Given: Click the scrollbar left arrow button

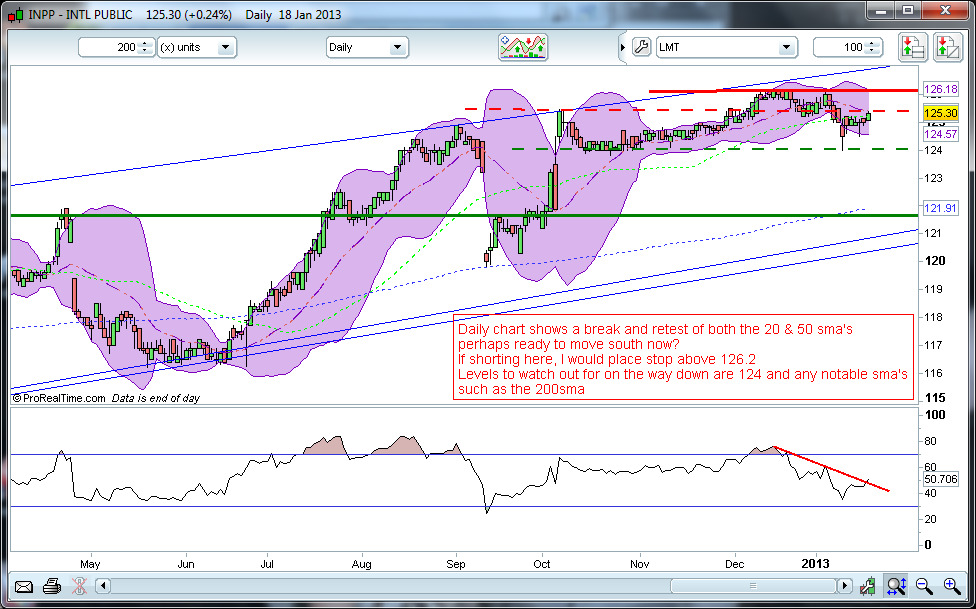Looking at the screenshot, I should [102, 586].
